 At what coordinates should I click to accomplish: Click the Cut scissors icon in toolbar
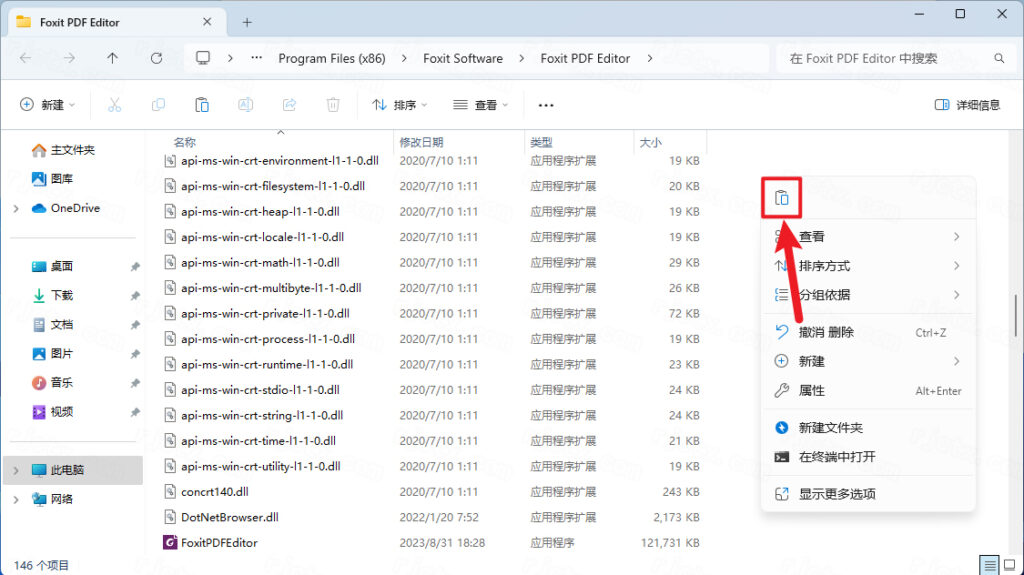114,105
